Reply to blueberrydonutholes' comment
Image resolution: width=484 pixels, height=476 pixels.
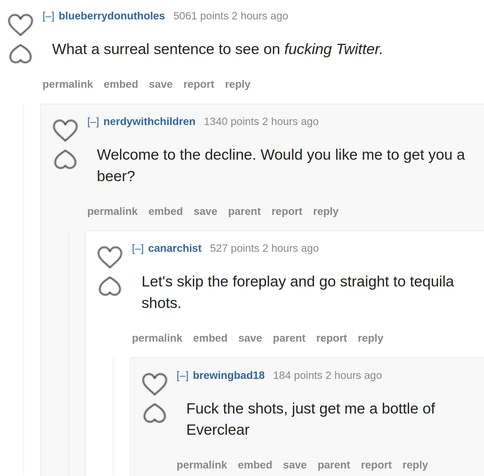(237, 84)
